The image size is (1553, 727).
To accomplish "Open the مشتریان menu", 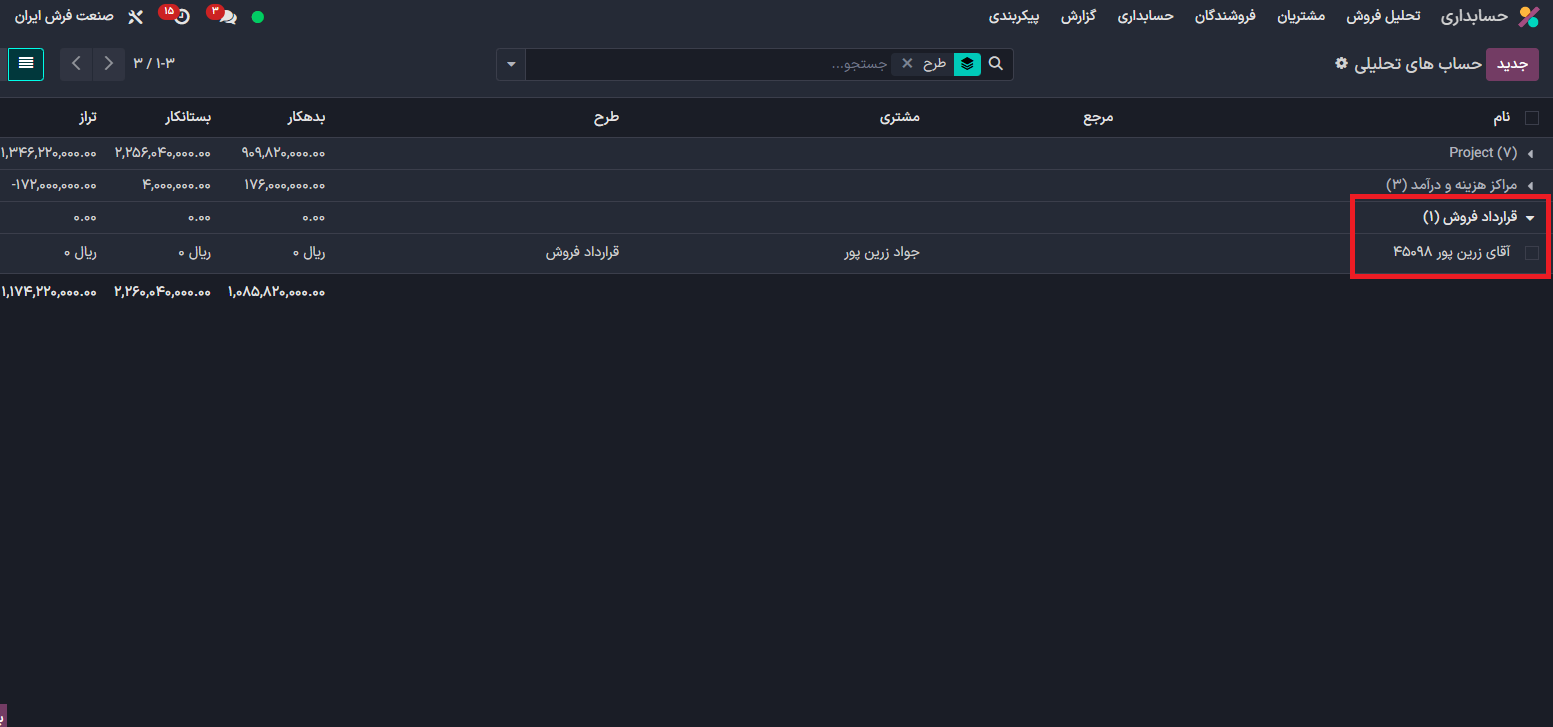I will pos(1301,17).
